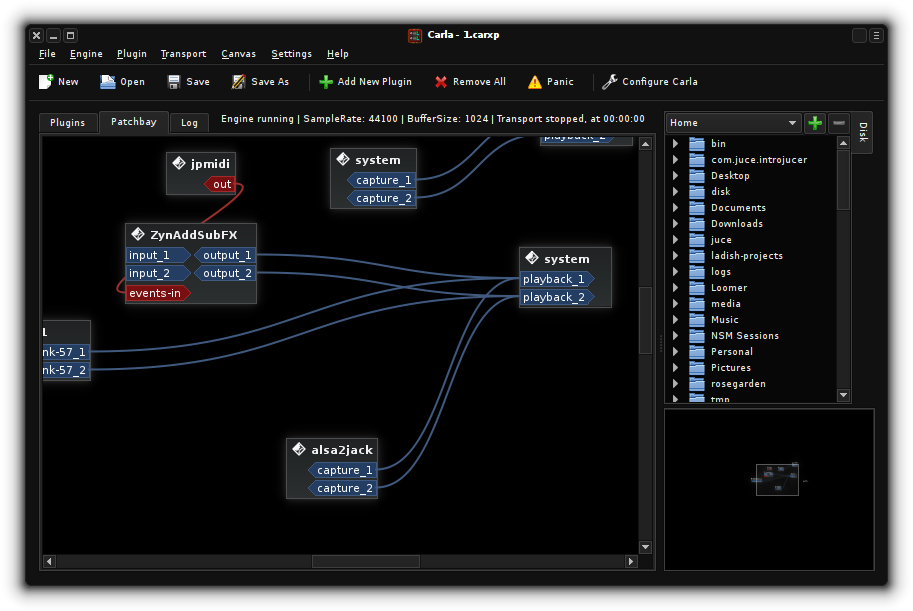Select the ZynAddSubFX events-in port
The height and width of the screenshot is (611, 913).
(x=156, y=293)
